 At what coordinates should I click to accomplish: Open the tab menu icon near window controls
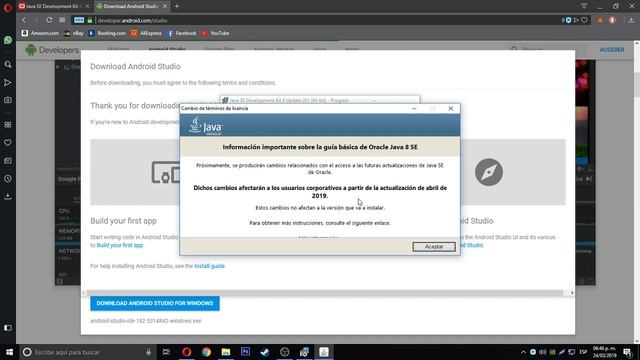(584, 6)
